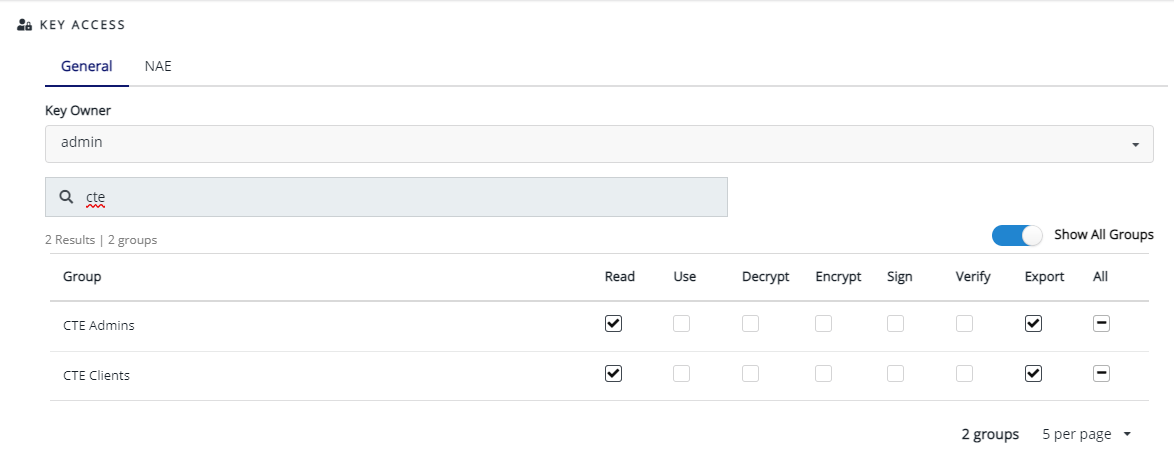Uncheck Export permission for CTE Admins
The height and width of the screenshot is (453, 1174).
[x=1034, y=323]
